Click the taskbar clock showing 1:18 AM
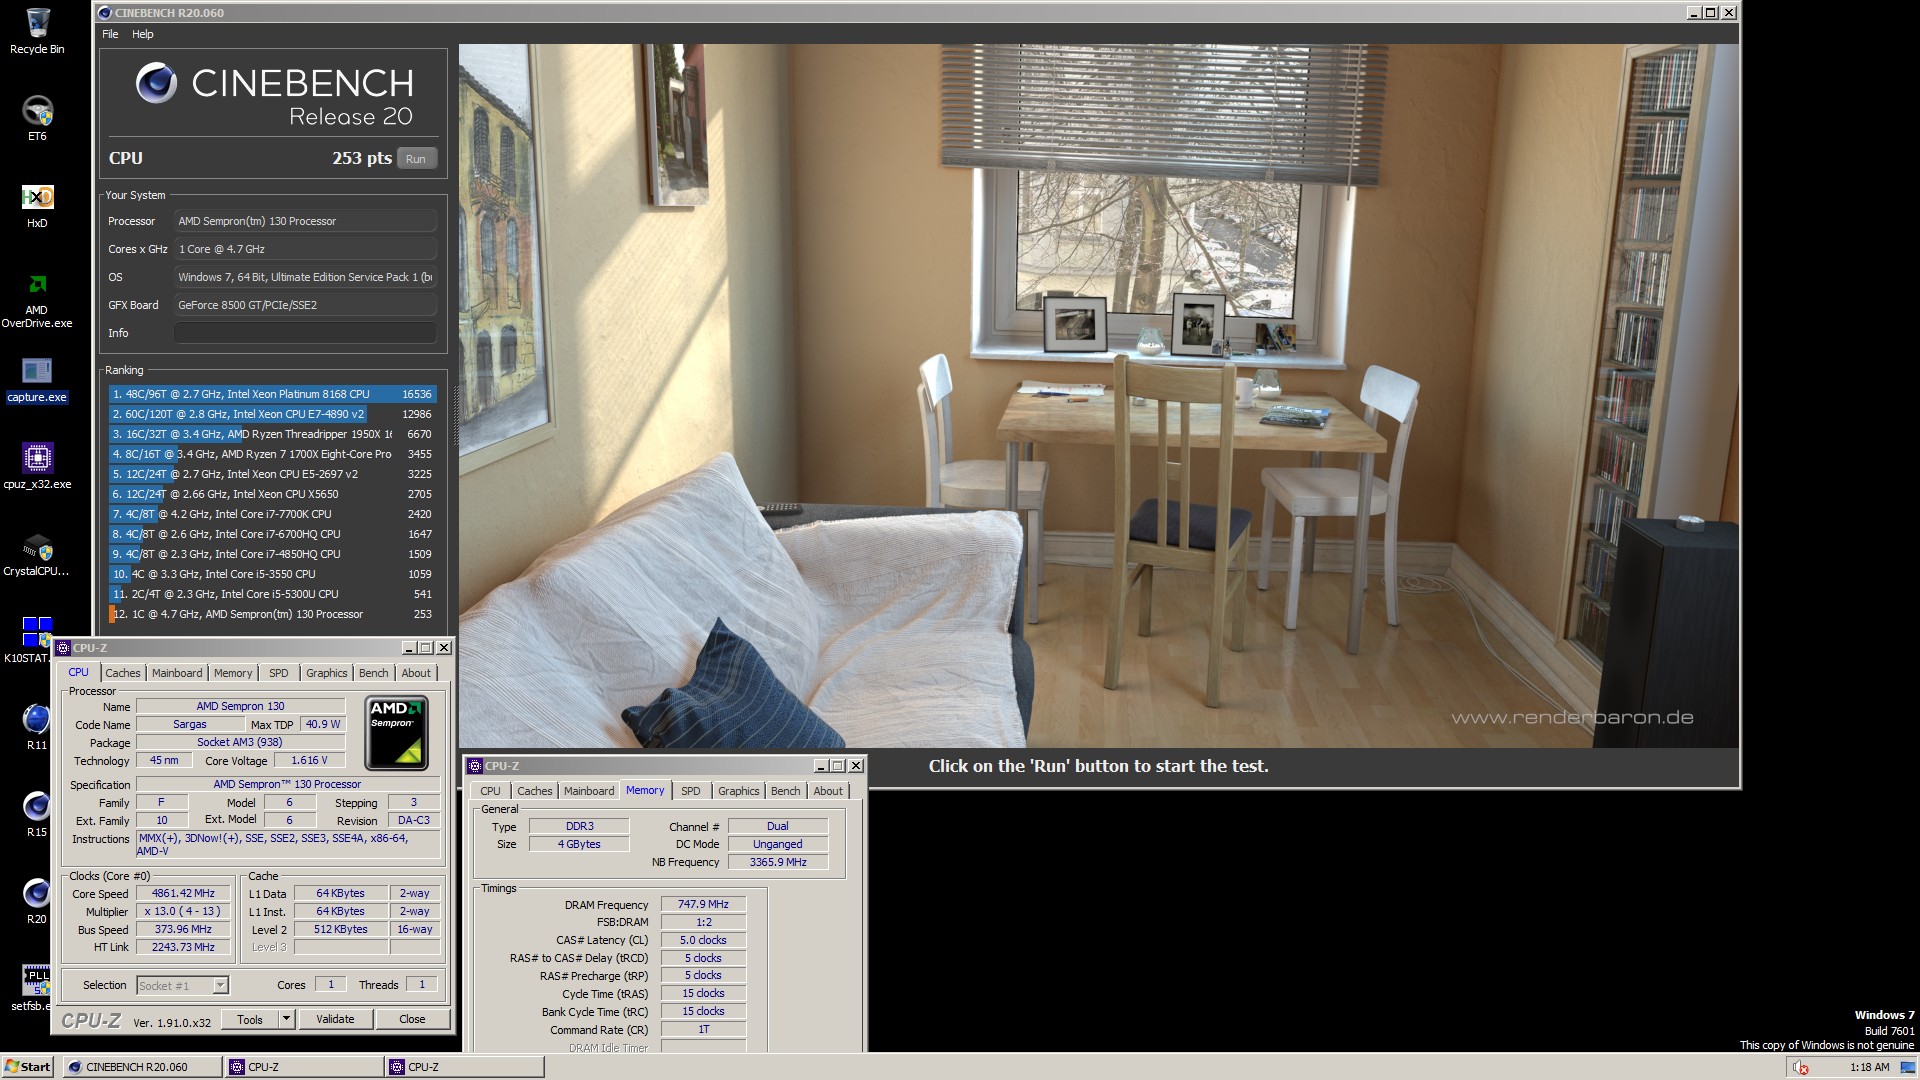 (1870, 1067)
